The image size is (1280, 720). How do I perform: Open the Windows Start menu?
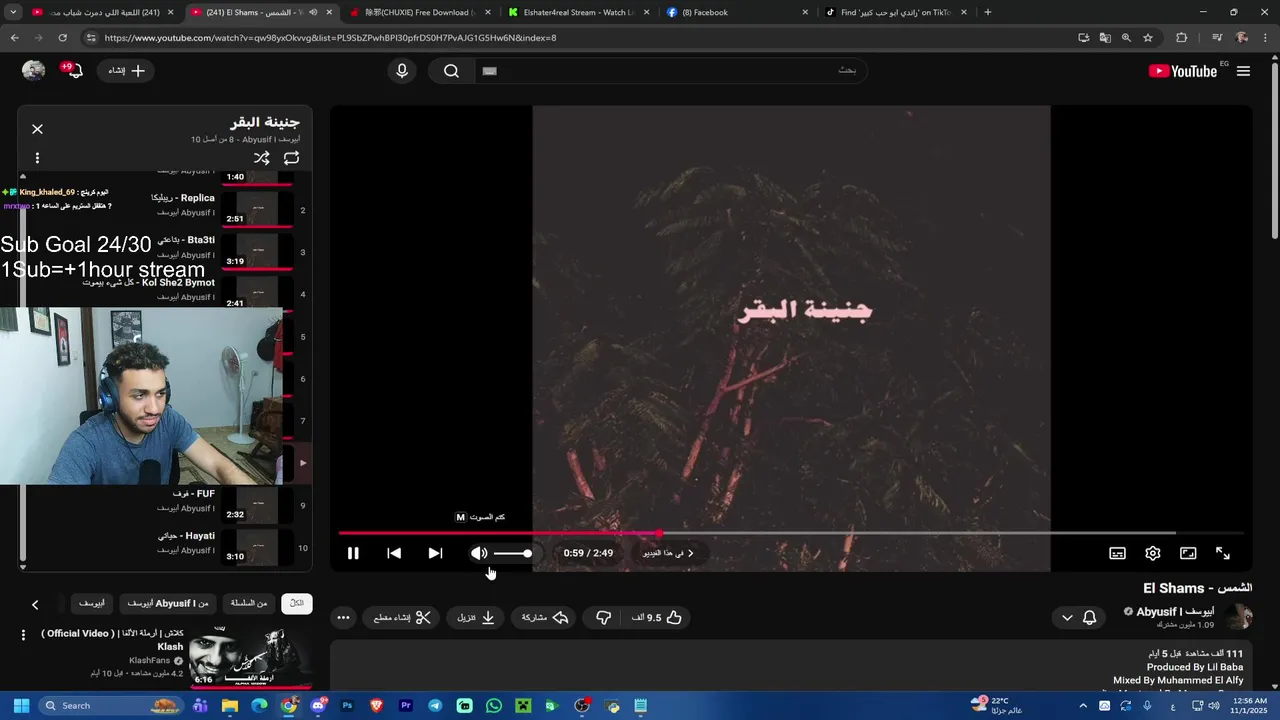(20, 705)
